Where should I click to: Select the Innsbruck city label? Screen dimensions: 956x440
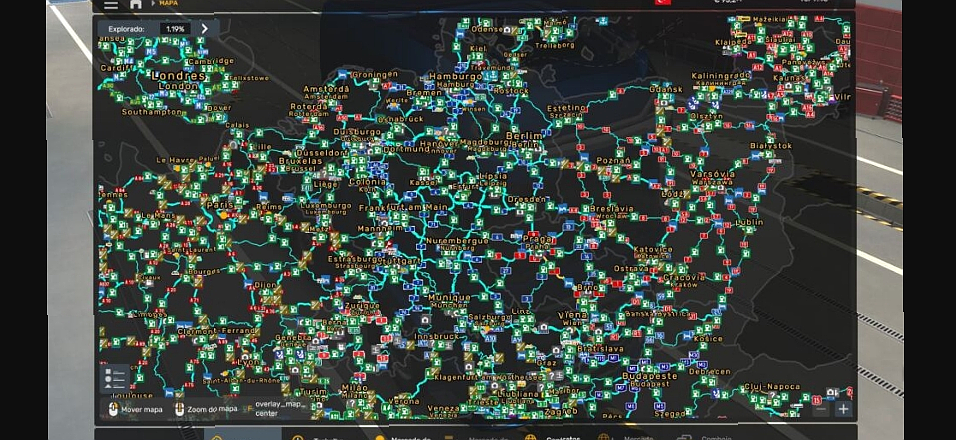[x=437, y=336]
